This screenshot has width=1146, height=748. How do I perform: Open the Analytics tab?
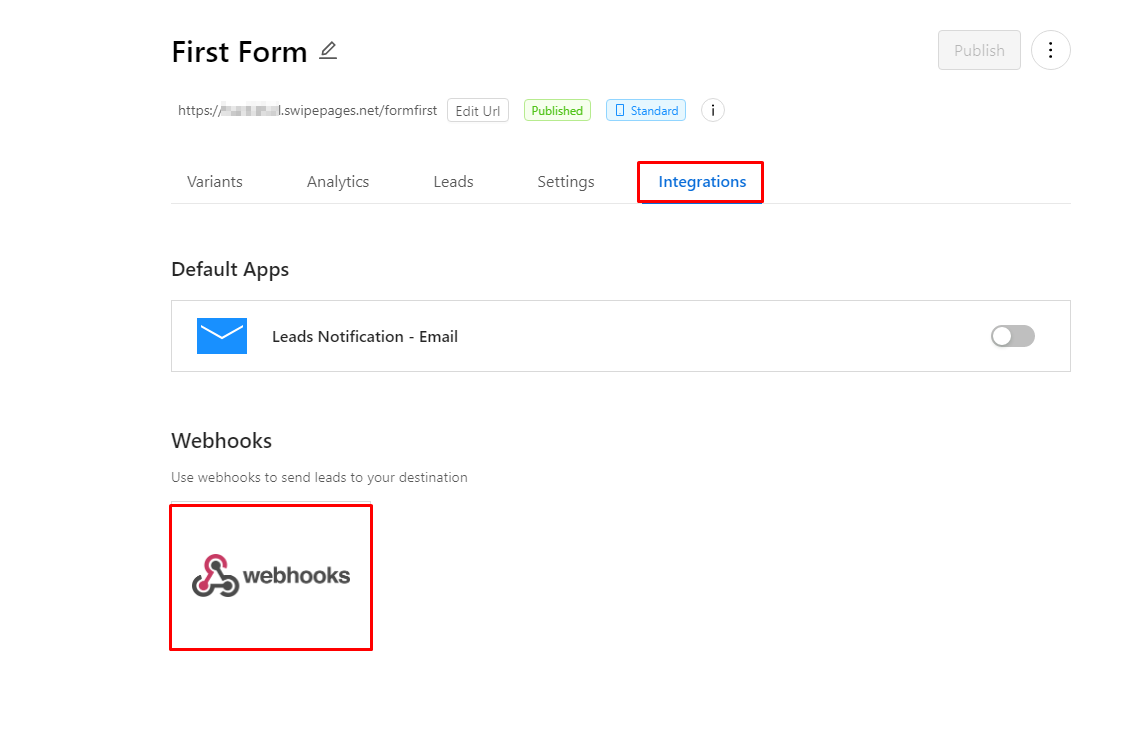point(338,181)
